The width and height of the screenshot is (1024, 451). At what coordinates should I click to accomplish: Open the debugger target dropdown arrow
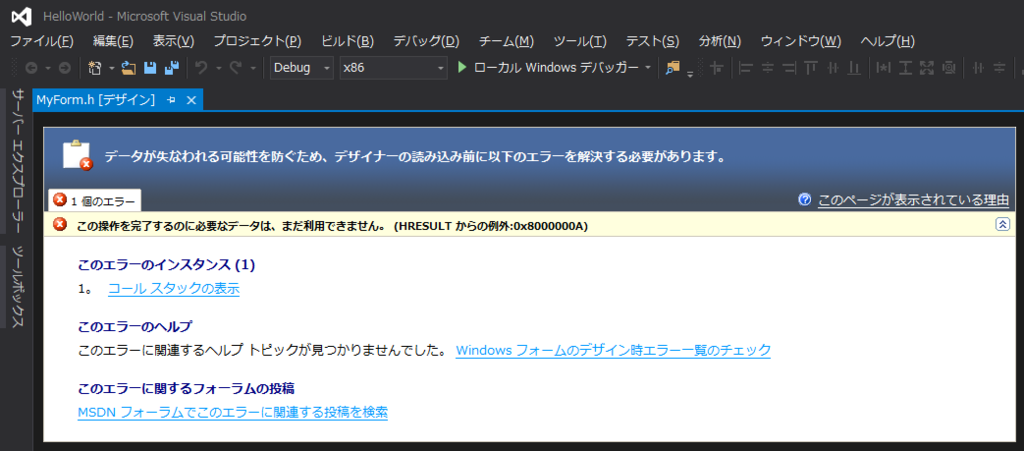(x=648, y=67)
